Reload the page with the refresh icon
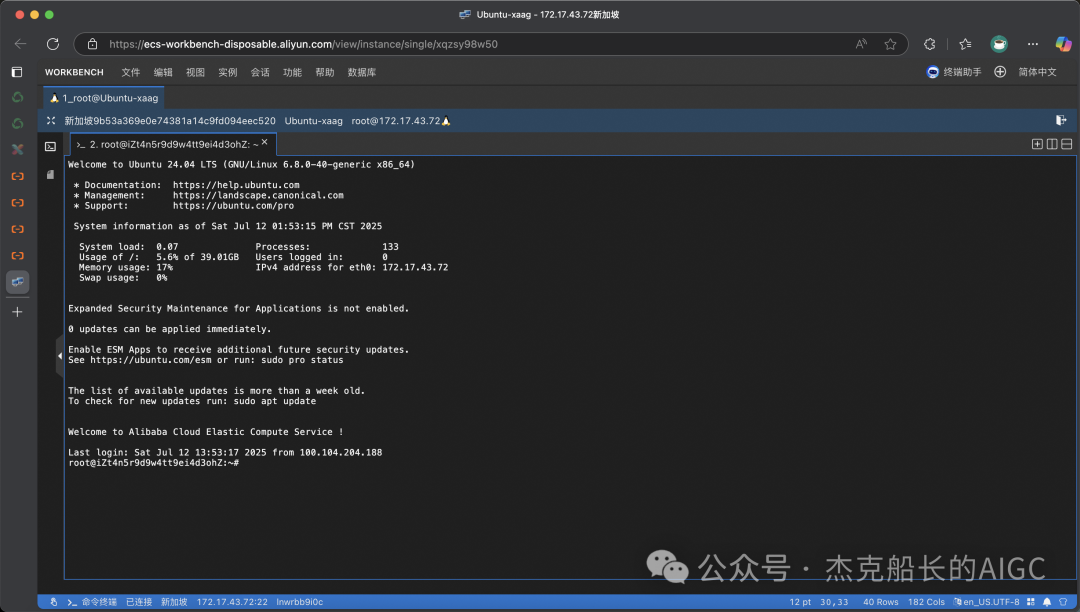The image size is (1080, 612). click(53, 44)
